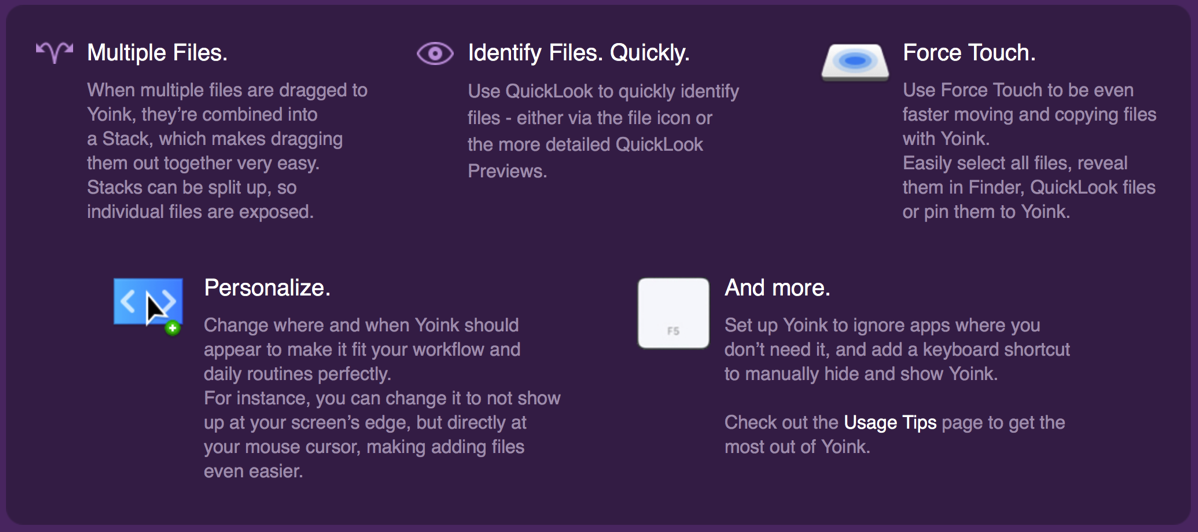This screenshot has height=532, width=1198.
Task: Click the "Identify Files. Quickly." heading
Action: (x=579, y=53)
